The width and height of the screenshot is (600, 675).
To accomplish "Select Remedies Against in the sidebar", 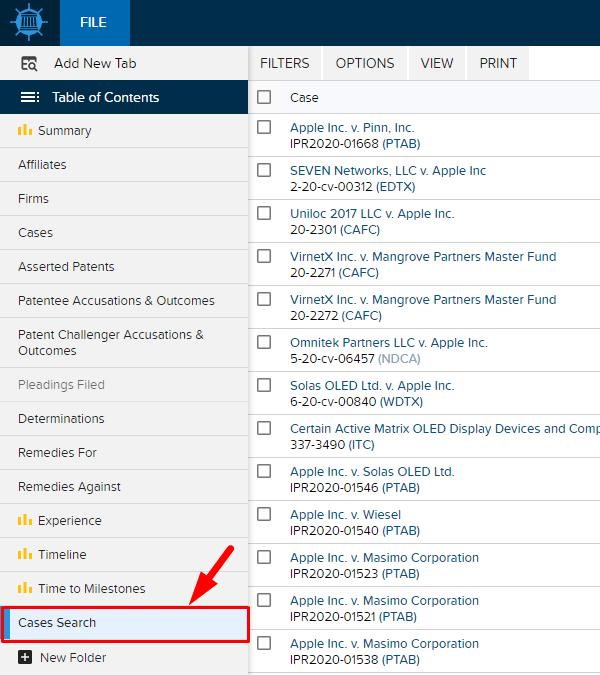I will [x=124, y=486].
